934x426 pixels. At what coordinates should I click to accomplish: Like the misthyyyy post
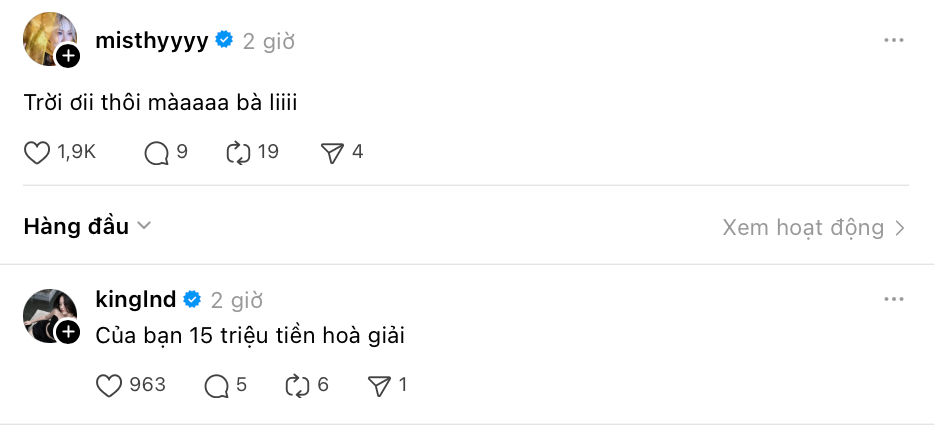[x=37, y=152]
